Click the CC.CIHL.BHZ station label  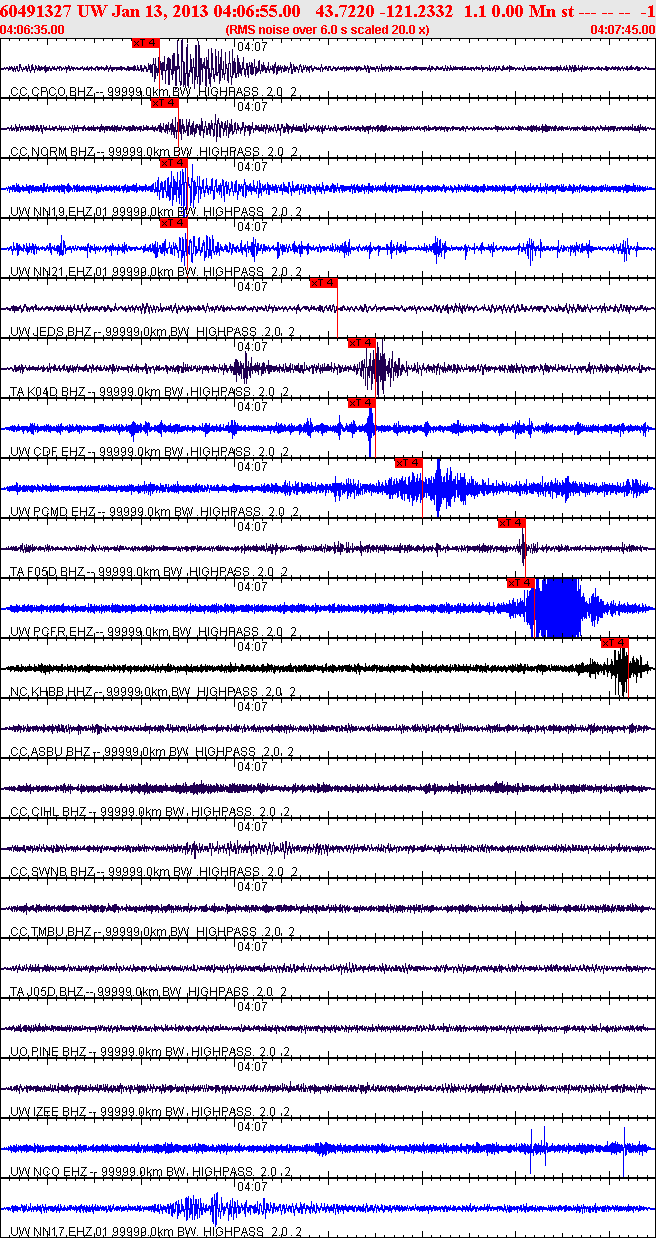pos(49,811)
